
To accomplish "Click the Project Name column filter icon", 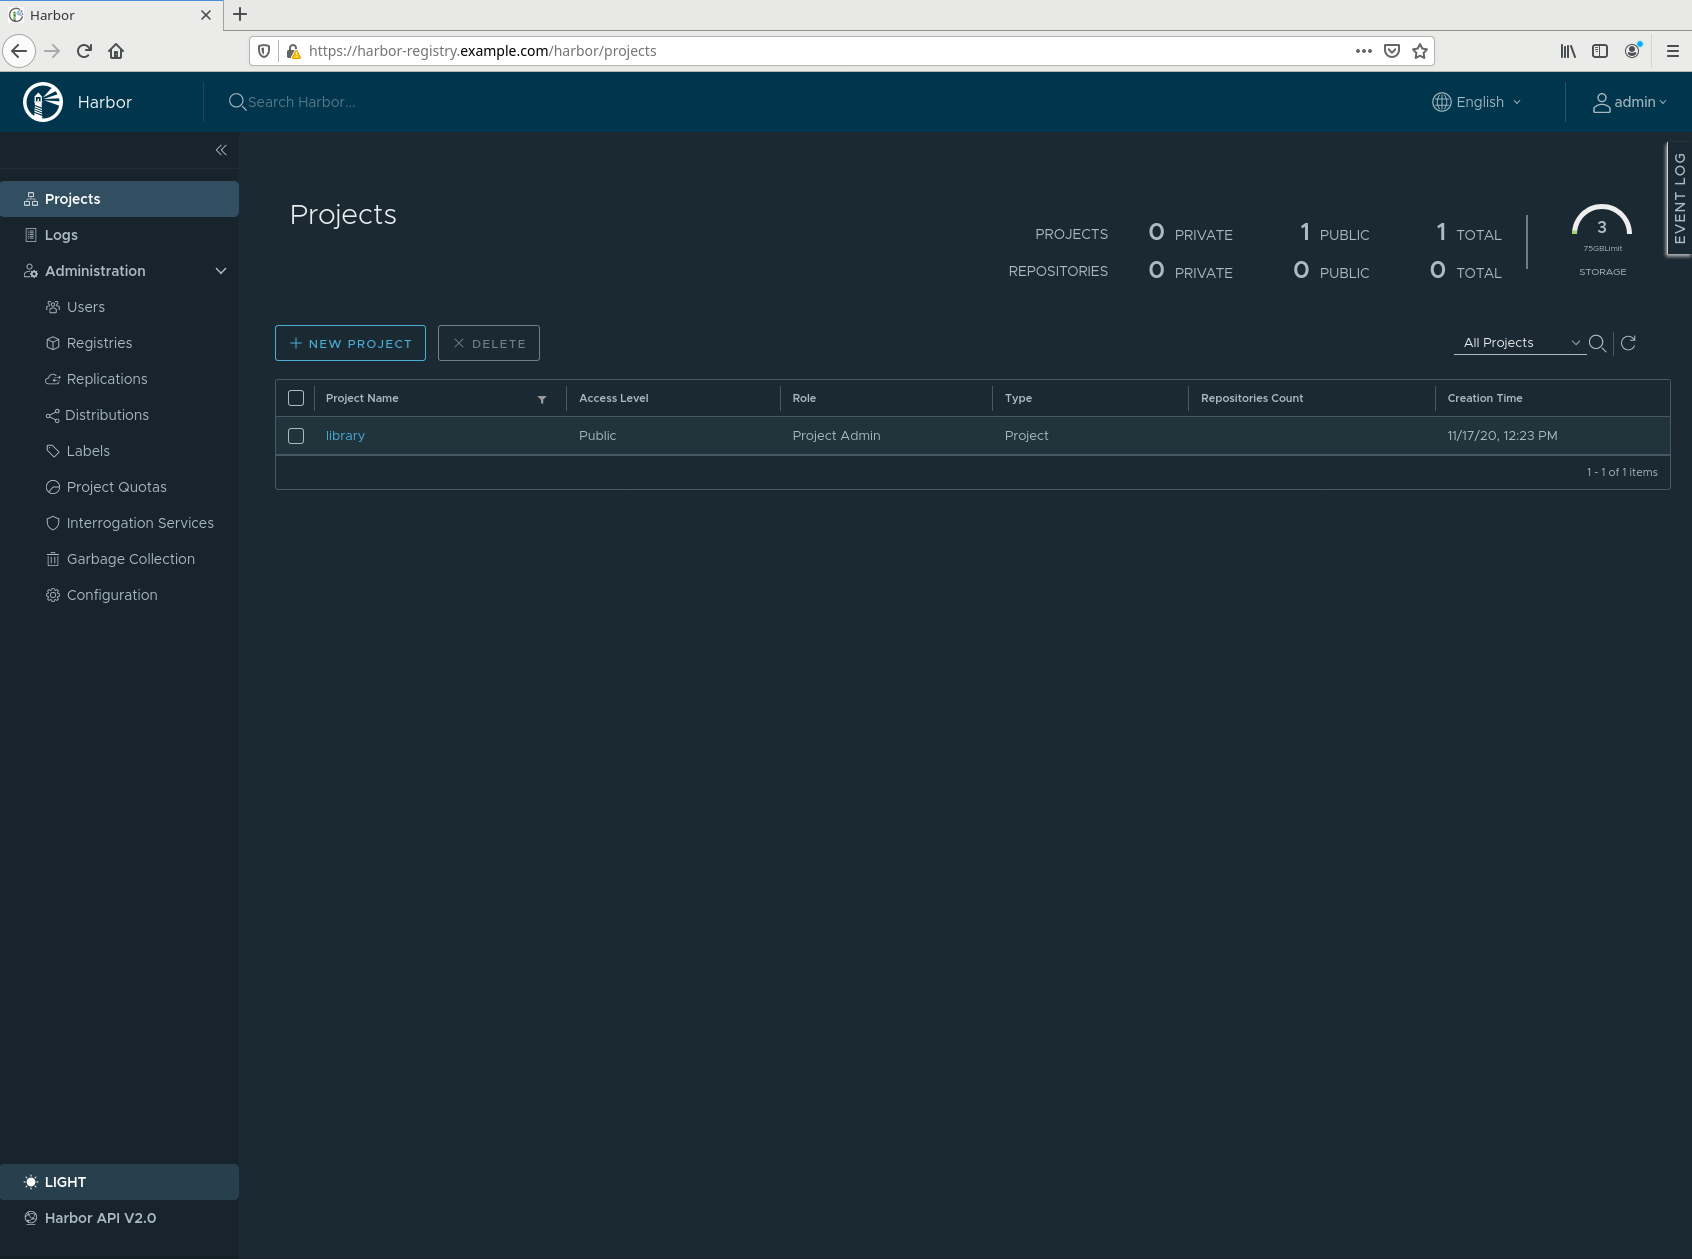I will (542, 399).
